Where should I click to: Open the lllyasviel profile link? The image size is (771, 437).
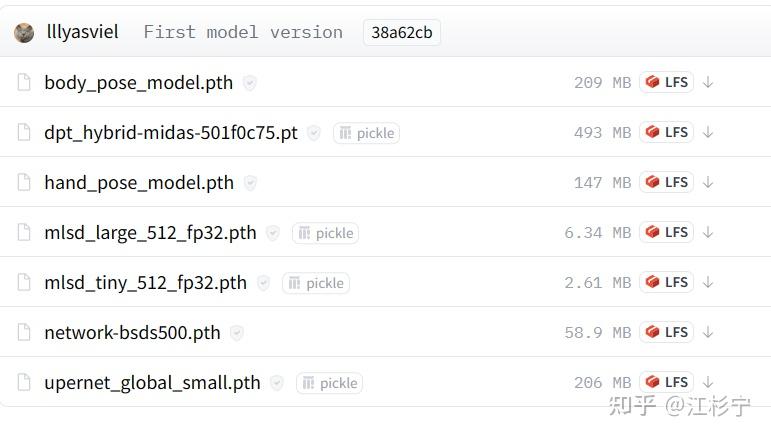click(x=83, y=32)
